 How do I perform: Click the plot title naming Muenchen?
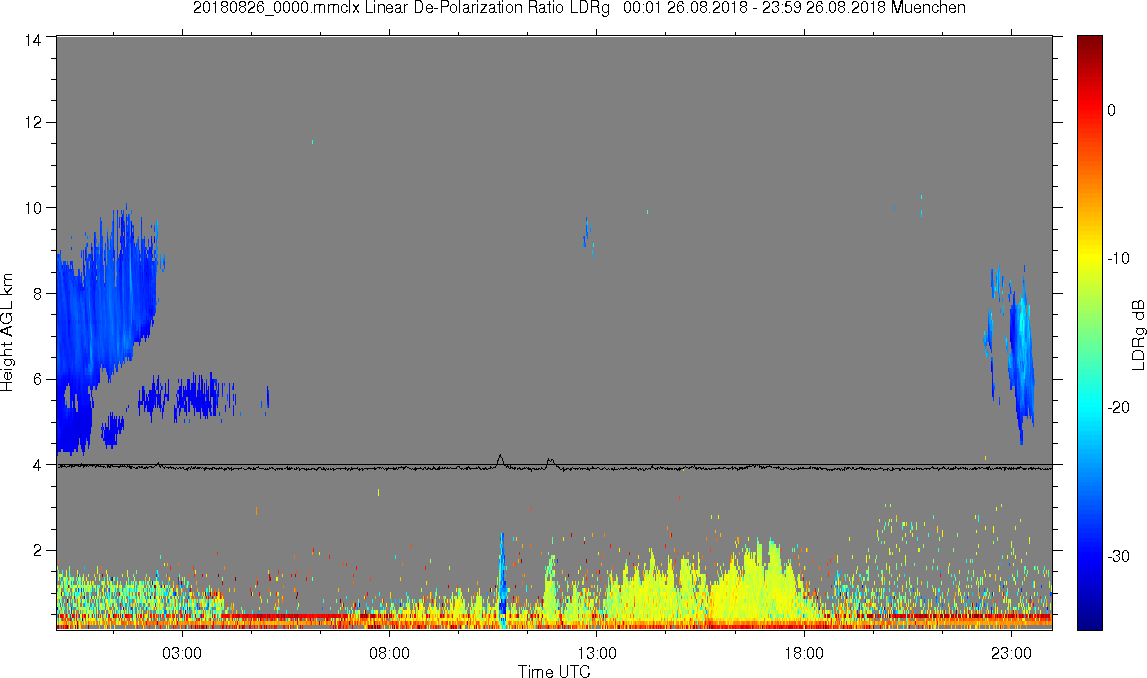(579, 8)
